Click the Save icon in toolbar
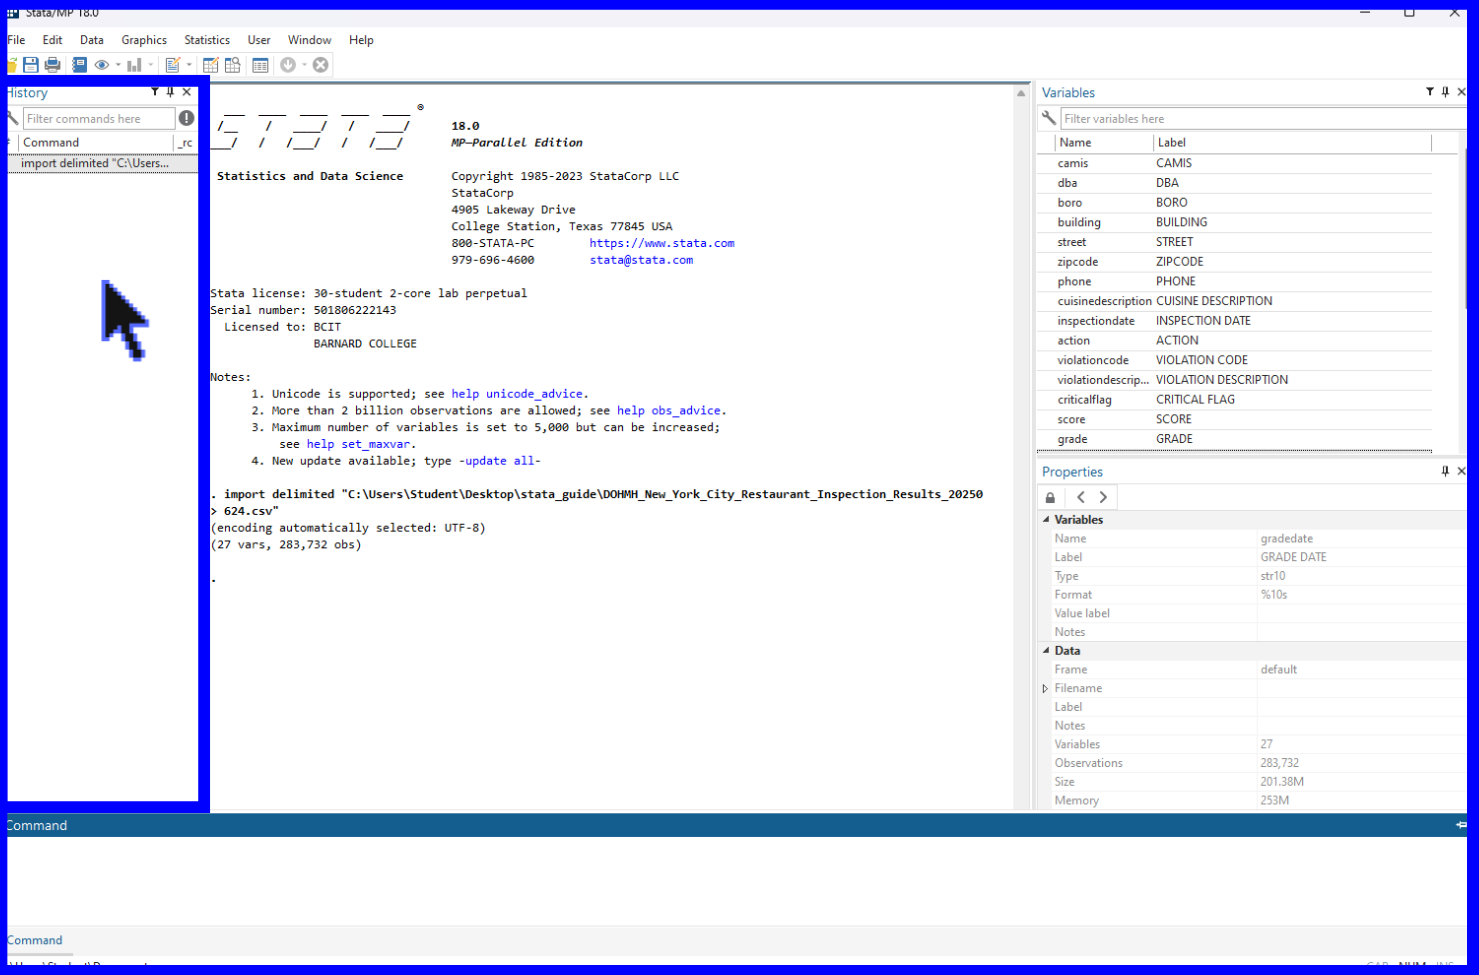Screen dimensions: 1479x975 point(31,65)
